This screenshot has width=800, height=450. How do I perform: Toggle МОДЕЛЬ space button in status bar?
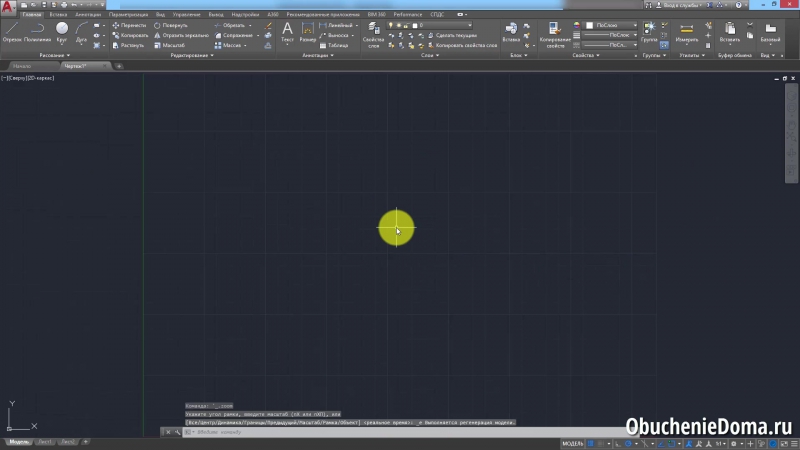pos(572,444)
